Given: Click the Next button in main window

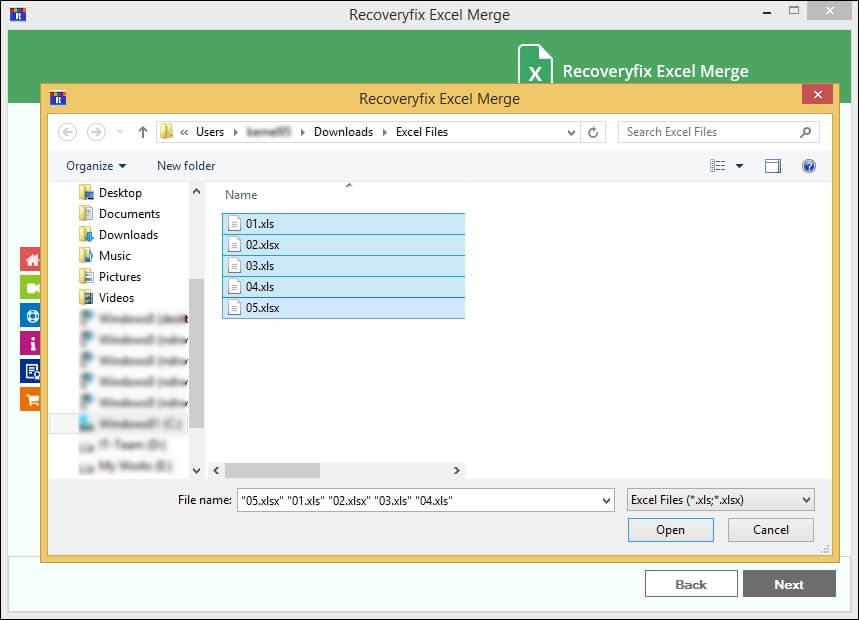Looking at the screenshot, I should 789,584.
